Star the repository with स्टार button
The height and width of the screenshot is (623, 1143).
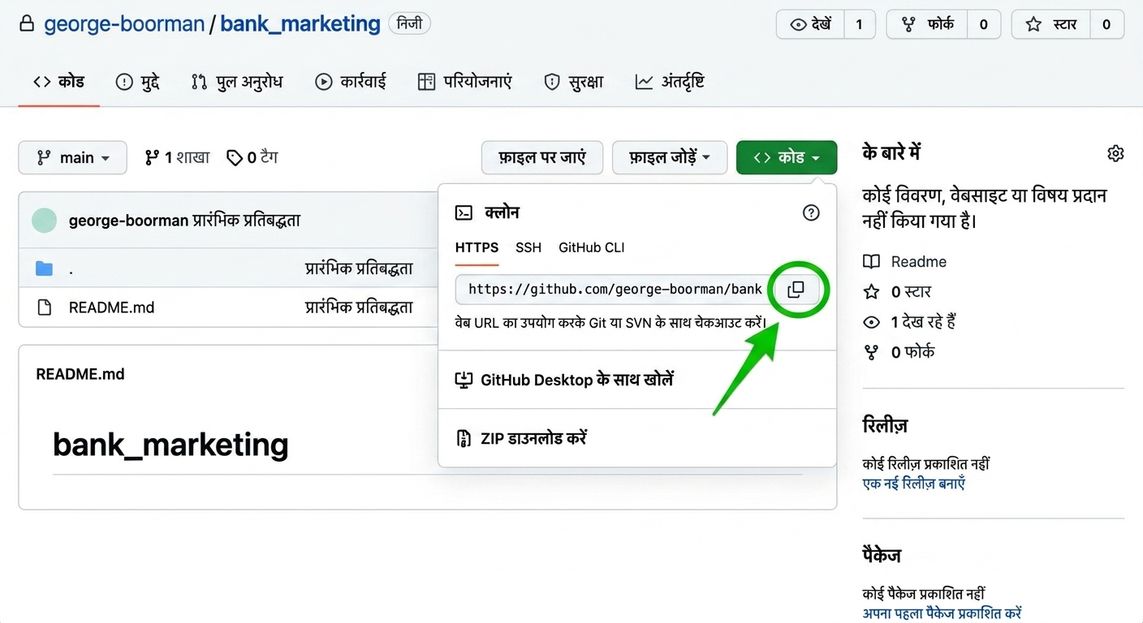coord(1050,24)
